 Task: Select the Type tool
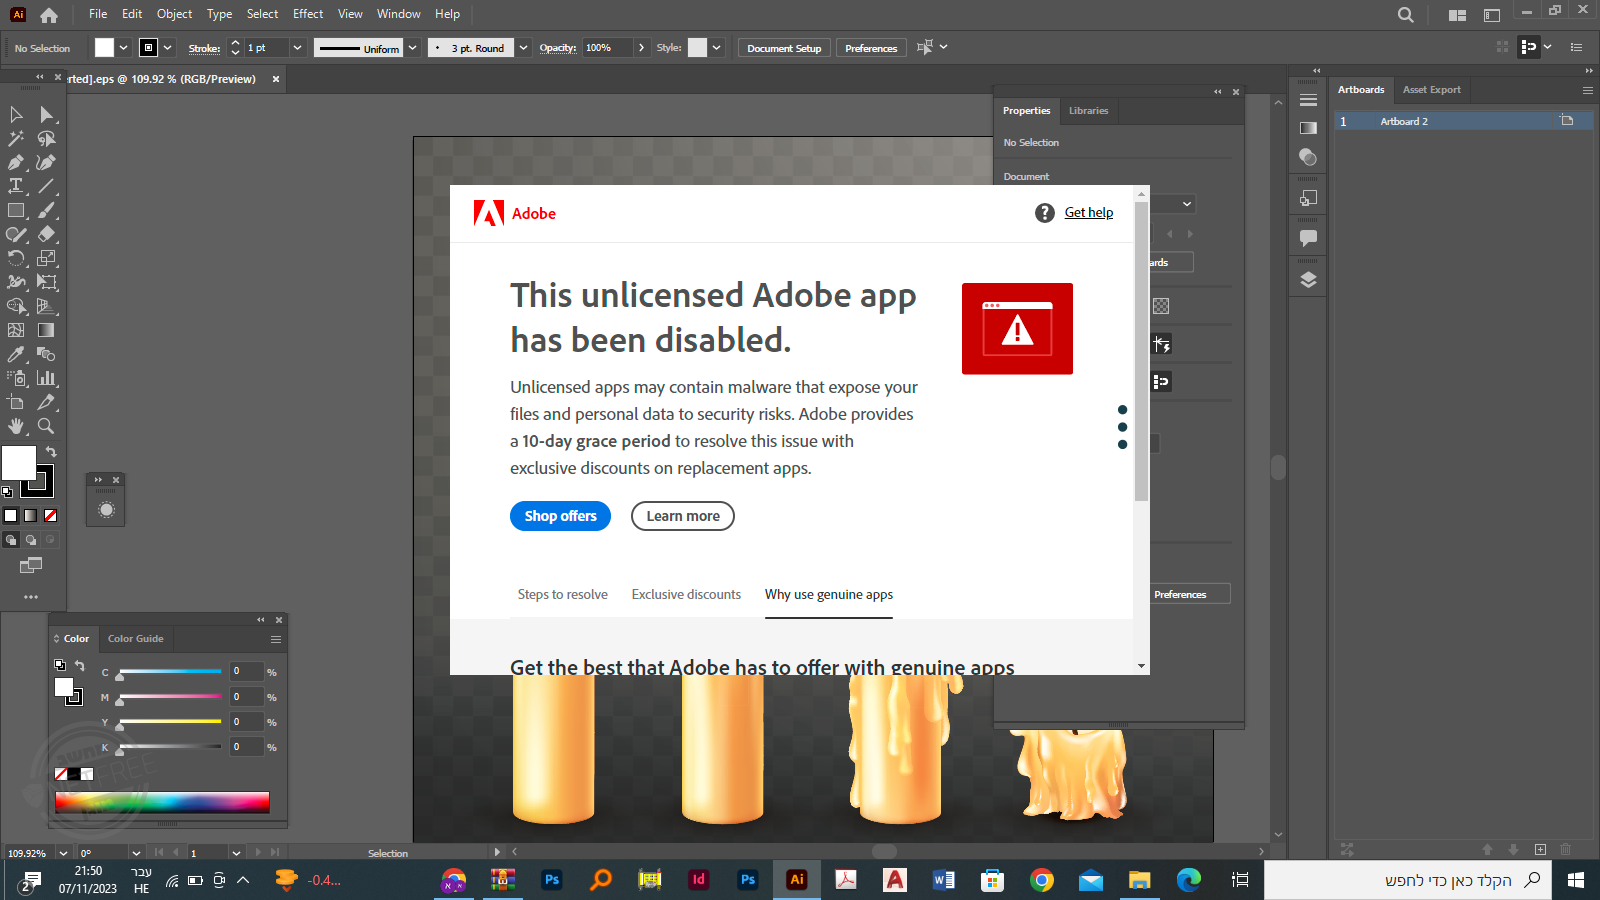(x=16, y=186)
